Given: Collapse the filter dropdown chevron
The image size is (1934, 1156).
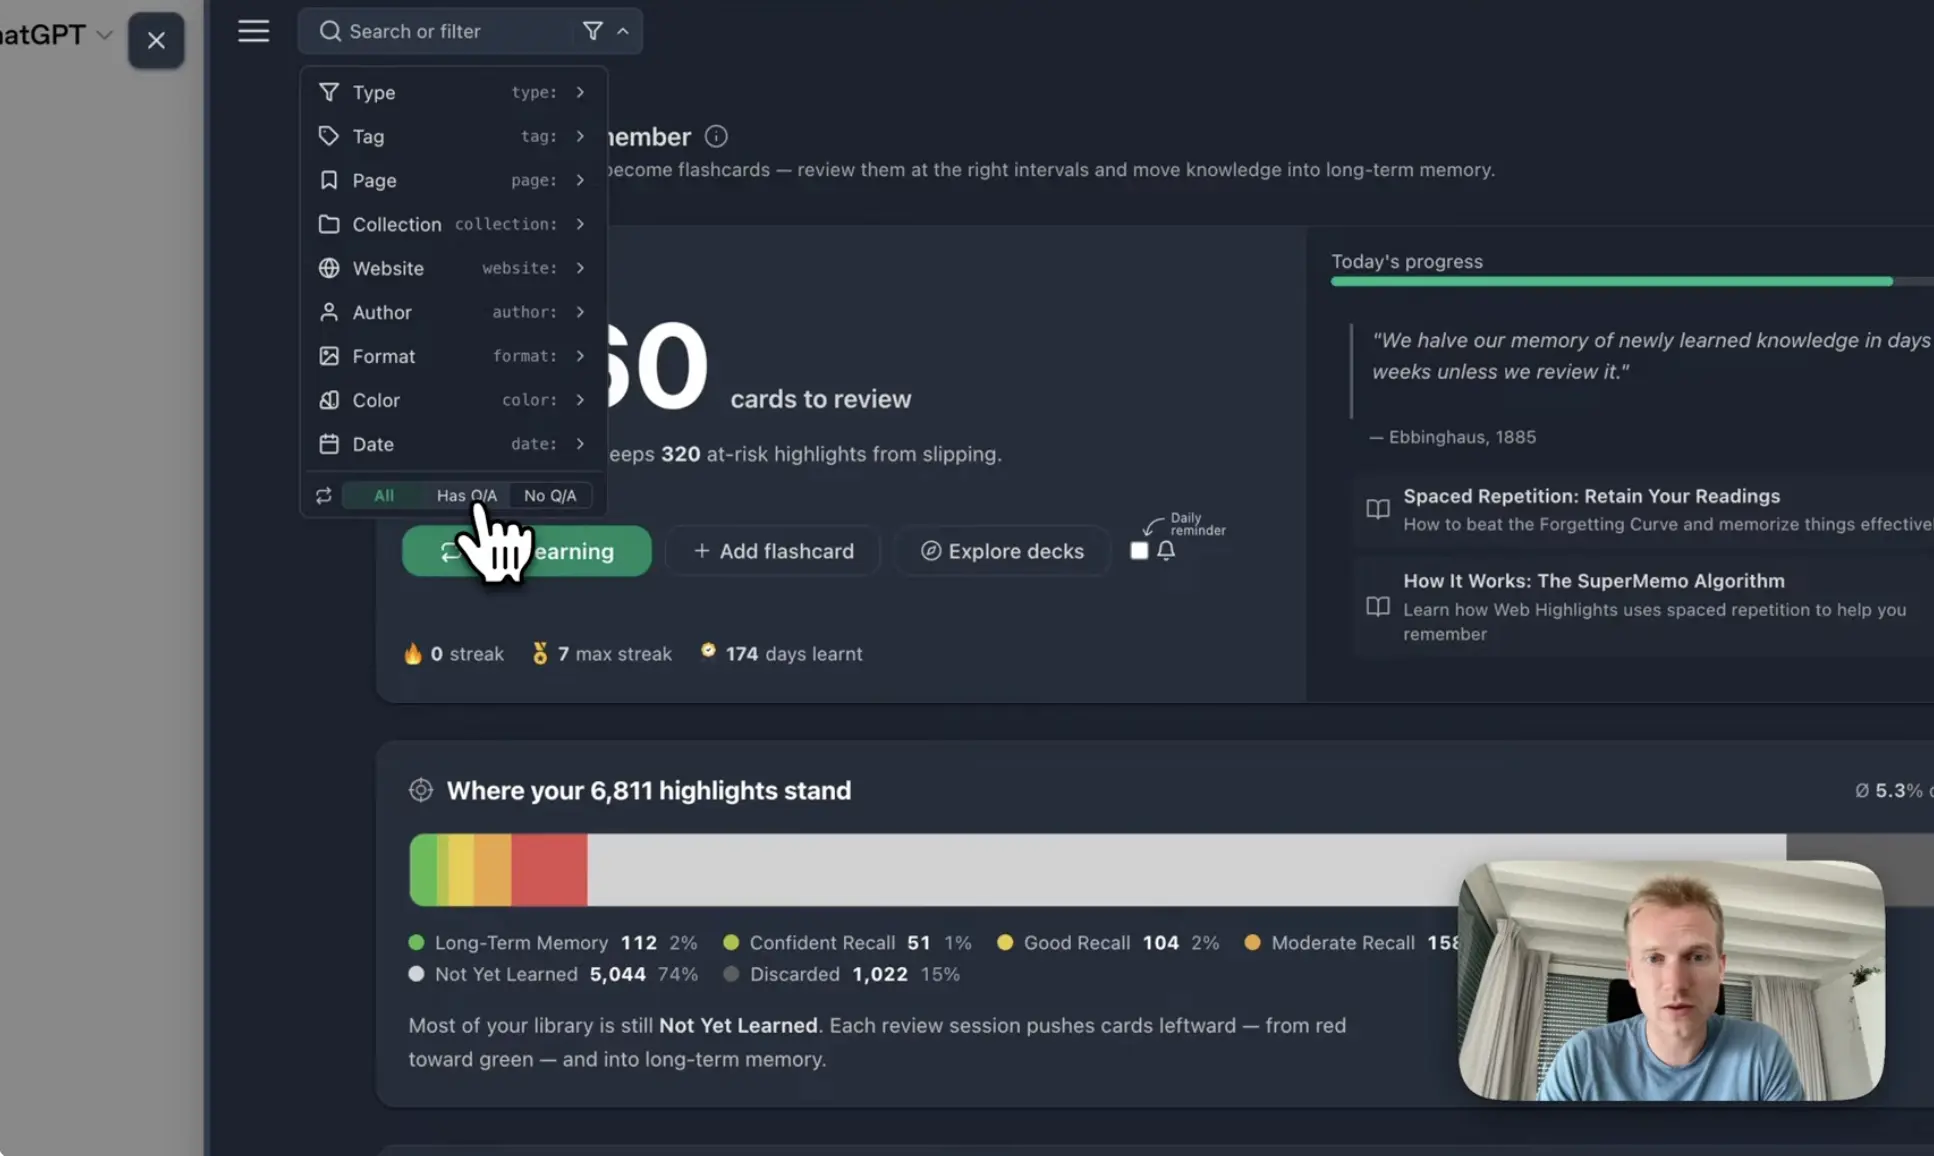Looking at the screenshot, I should click(623, 31).
